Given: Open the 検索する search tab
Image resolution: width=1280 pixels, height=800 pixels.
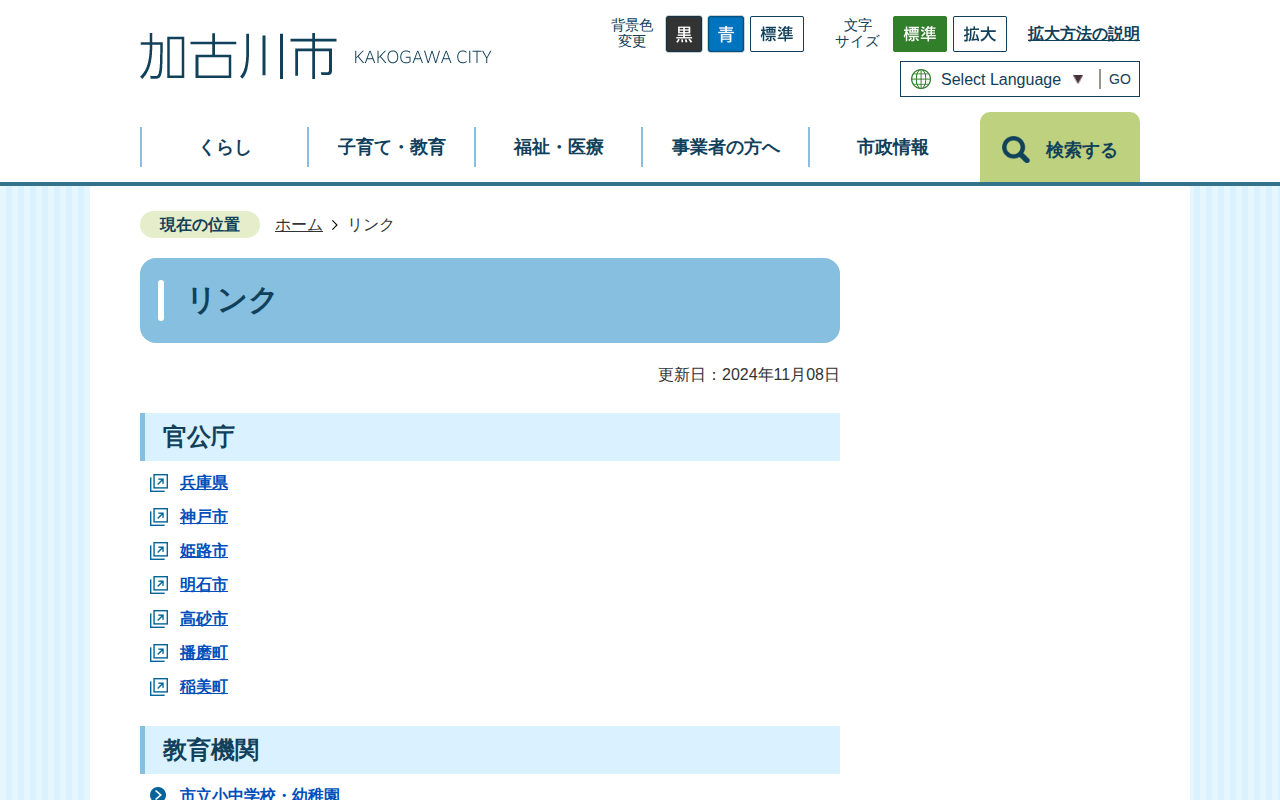Looking at the screenshot, I should coord(1060,148).
